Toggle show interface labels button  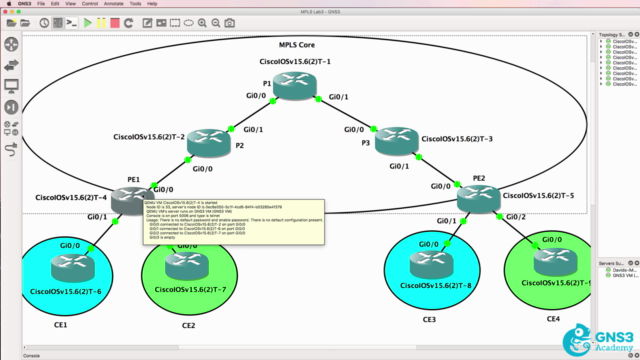[58, 23]
